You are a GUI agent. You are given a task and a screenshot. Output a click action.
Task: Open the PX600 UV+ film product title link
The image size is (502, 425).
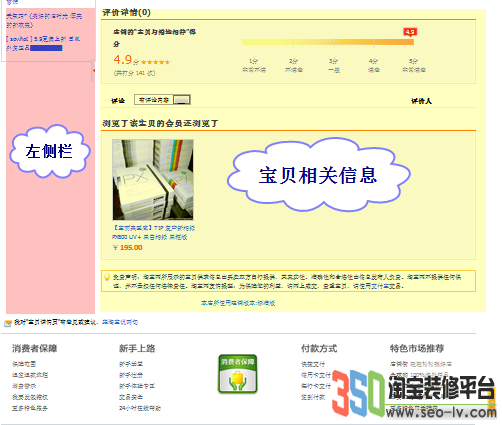154,233
